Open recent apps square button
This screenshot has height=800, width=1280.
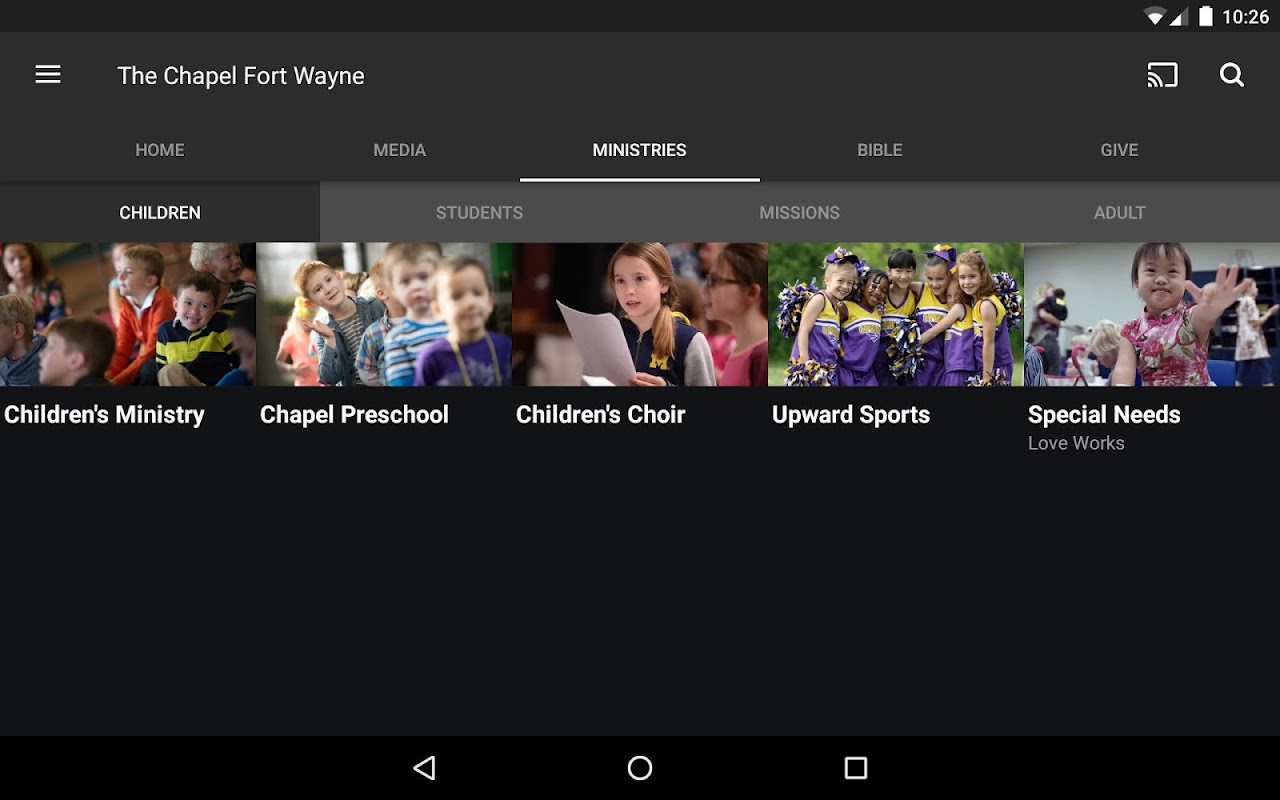[x=856, y=768]
